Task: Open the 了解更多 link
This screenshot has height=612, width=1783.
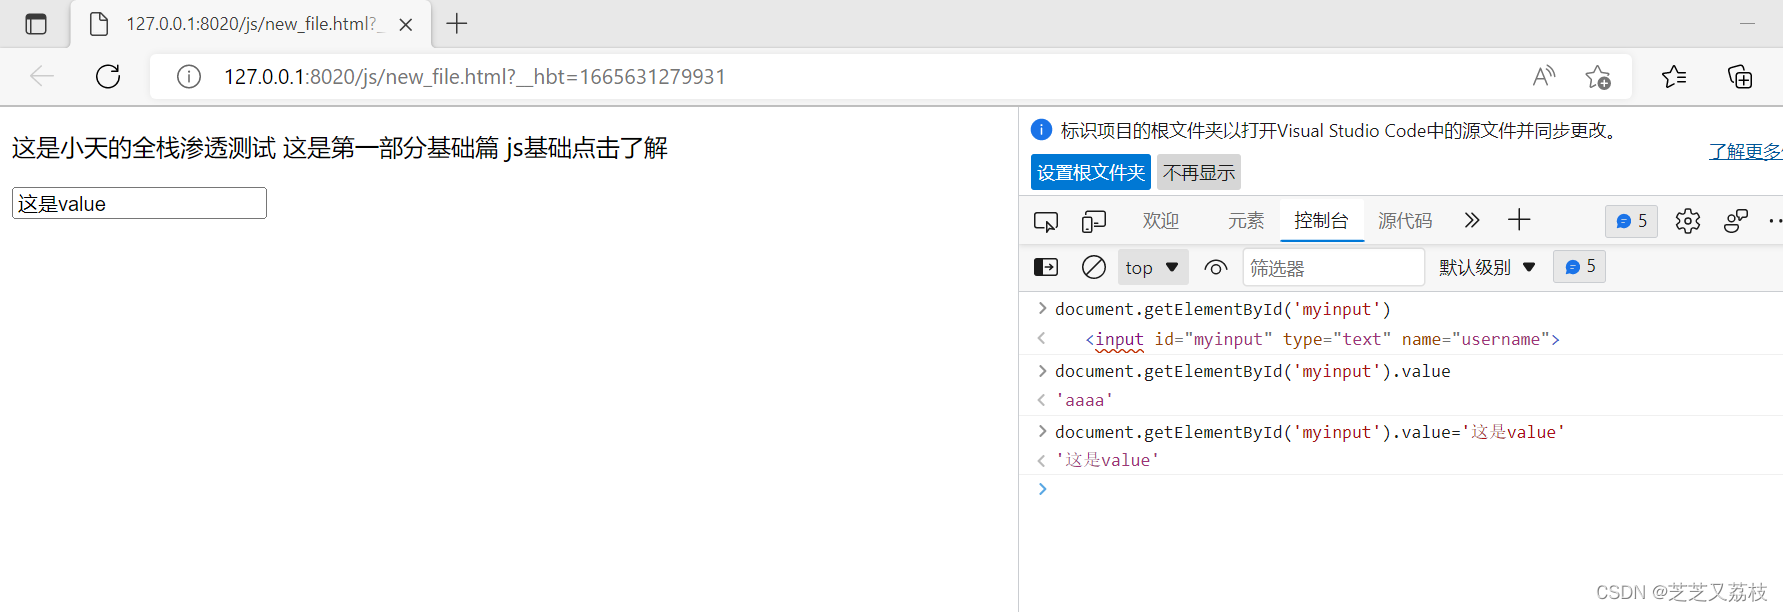Action: coord(1745,151)
